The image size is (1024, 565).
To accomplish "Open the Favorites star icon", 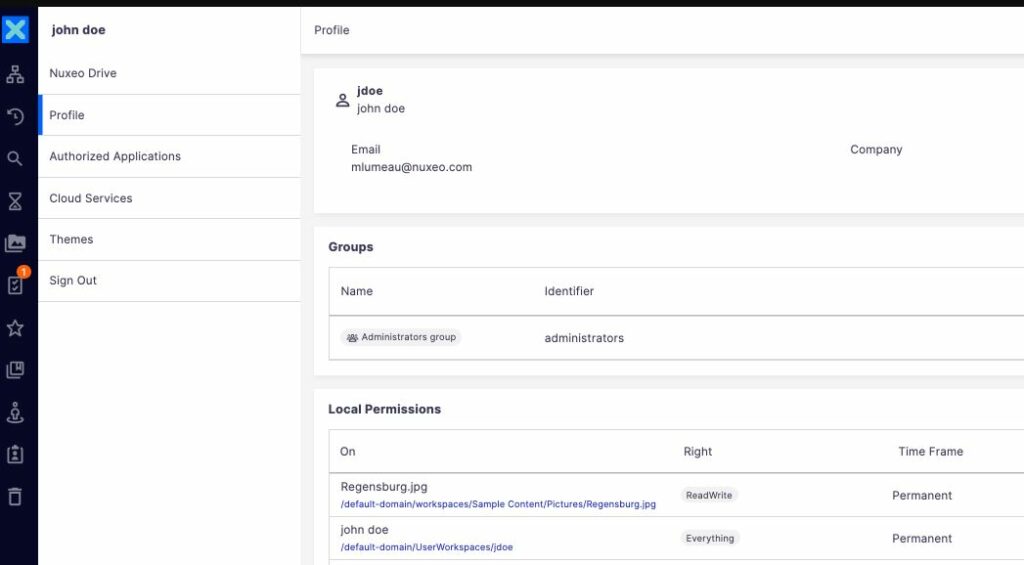I will [x=15, y=328].
